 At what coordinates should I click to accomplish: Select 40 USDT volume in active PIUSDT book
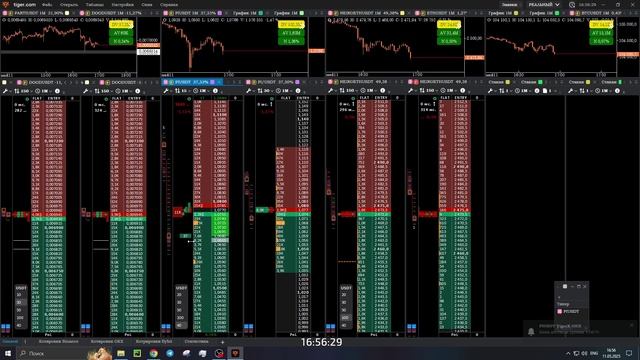click(180, 325)
